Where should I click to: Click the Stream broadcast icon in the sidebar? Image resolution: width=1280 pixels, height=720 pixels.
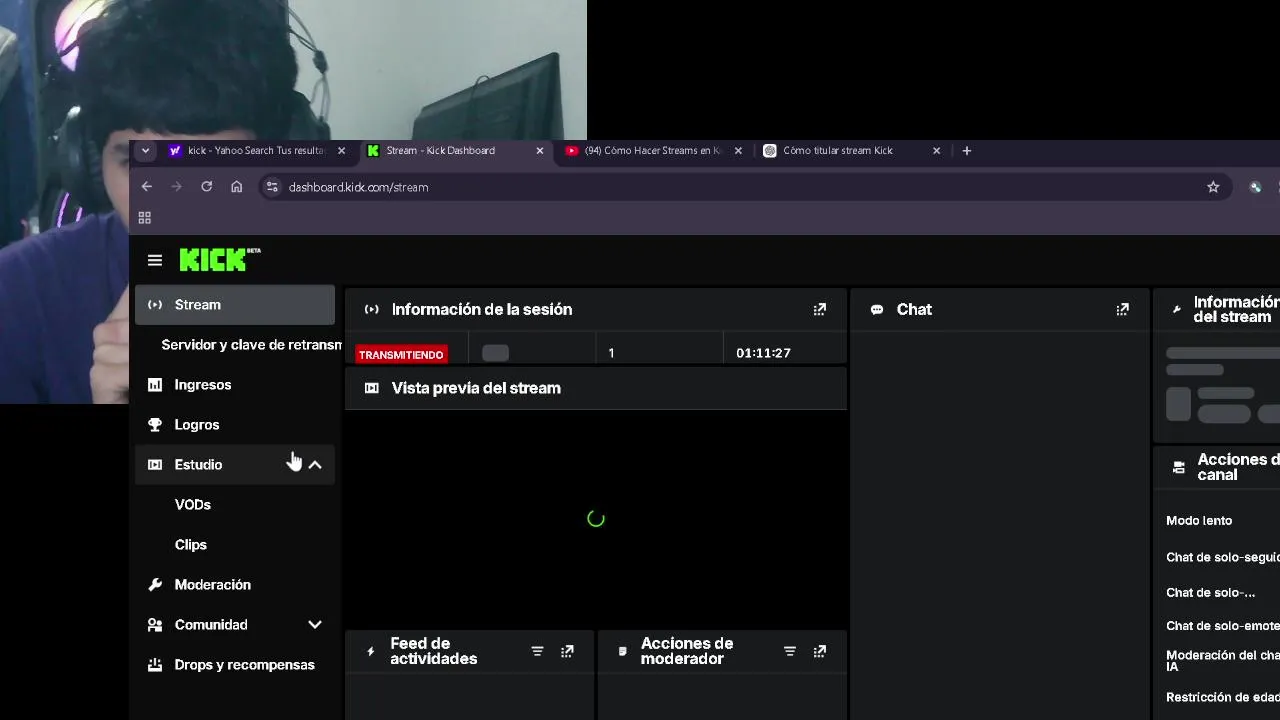155,305
